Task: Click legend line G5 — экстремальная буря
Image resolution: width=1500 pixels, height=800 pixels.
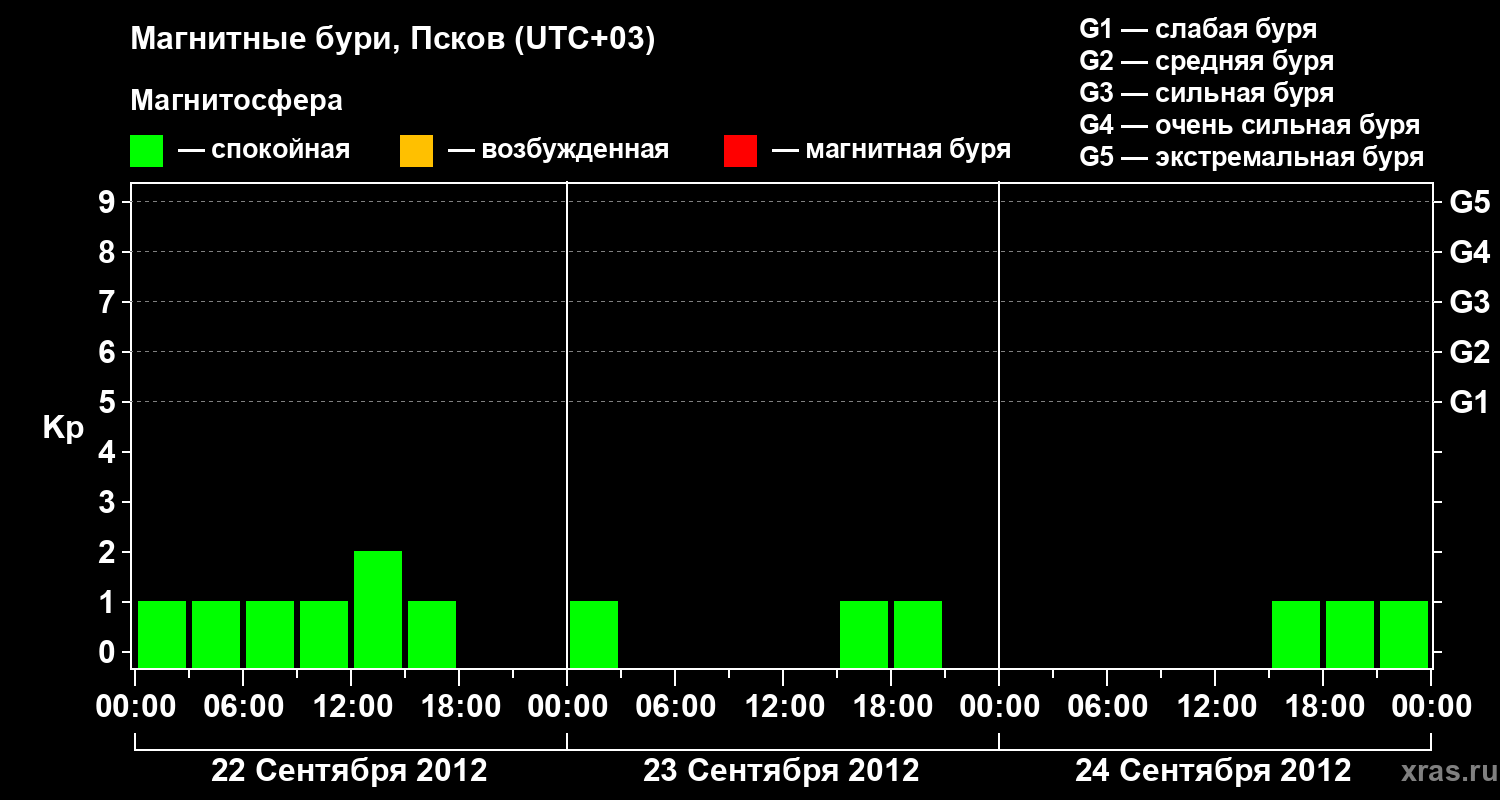Action: pos(1251,157)
